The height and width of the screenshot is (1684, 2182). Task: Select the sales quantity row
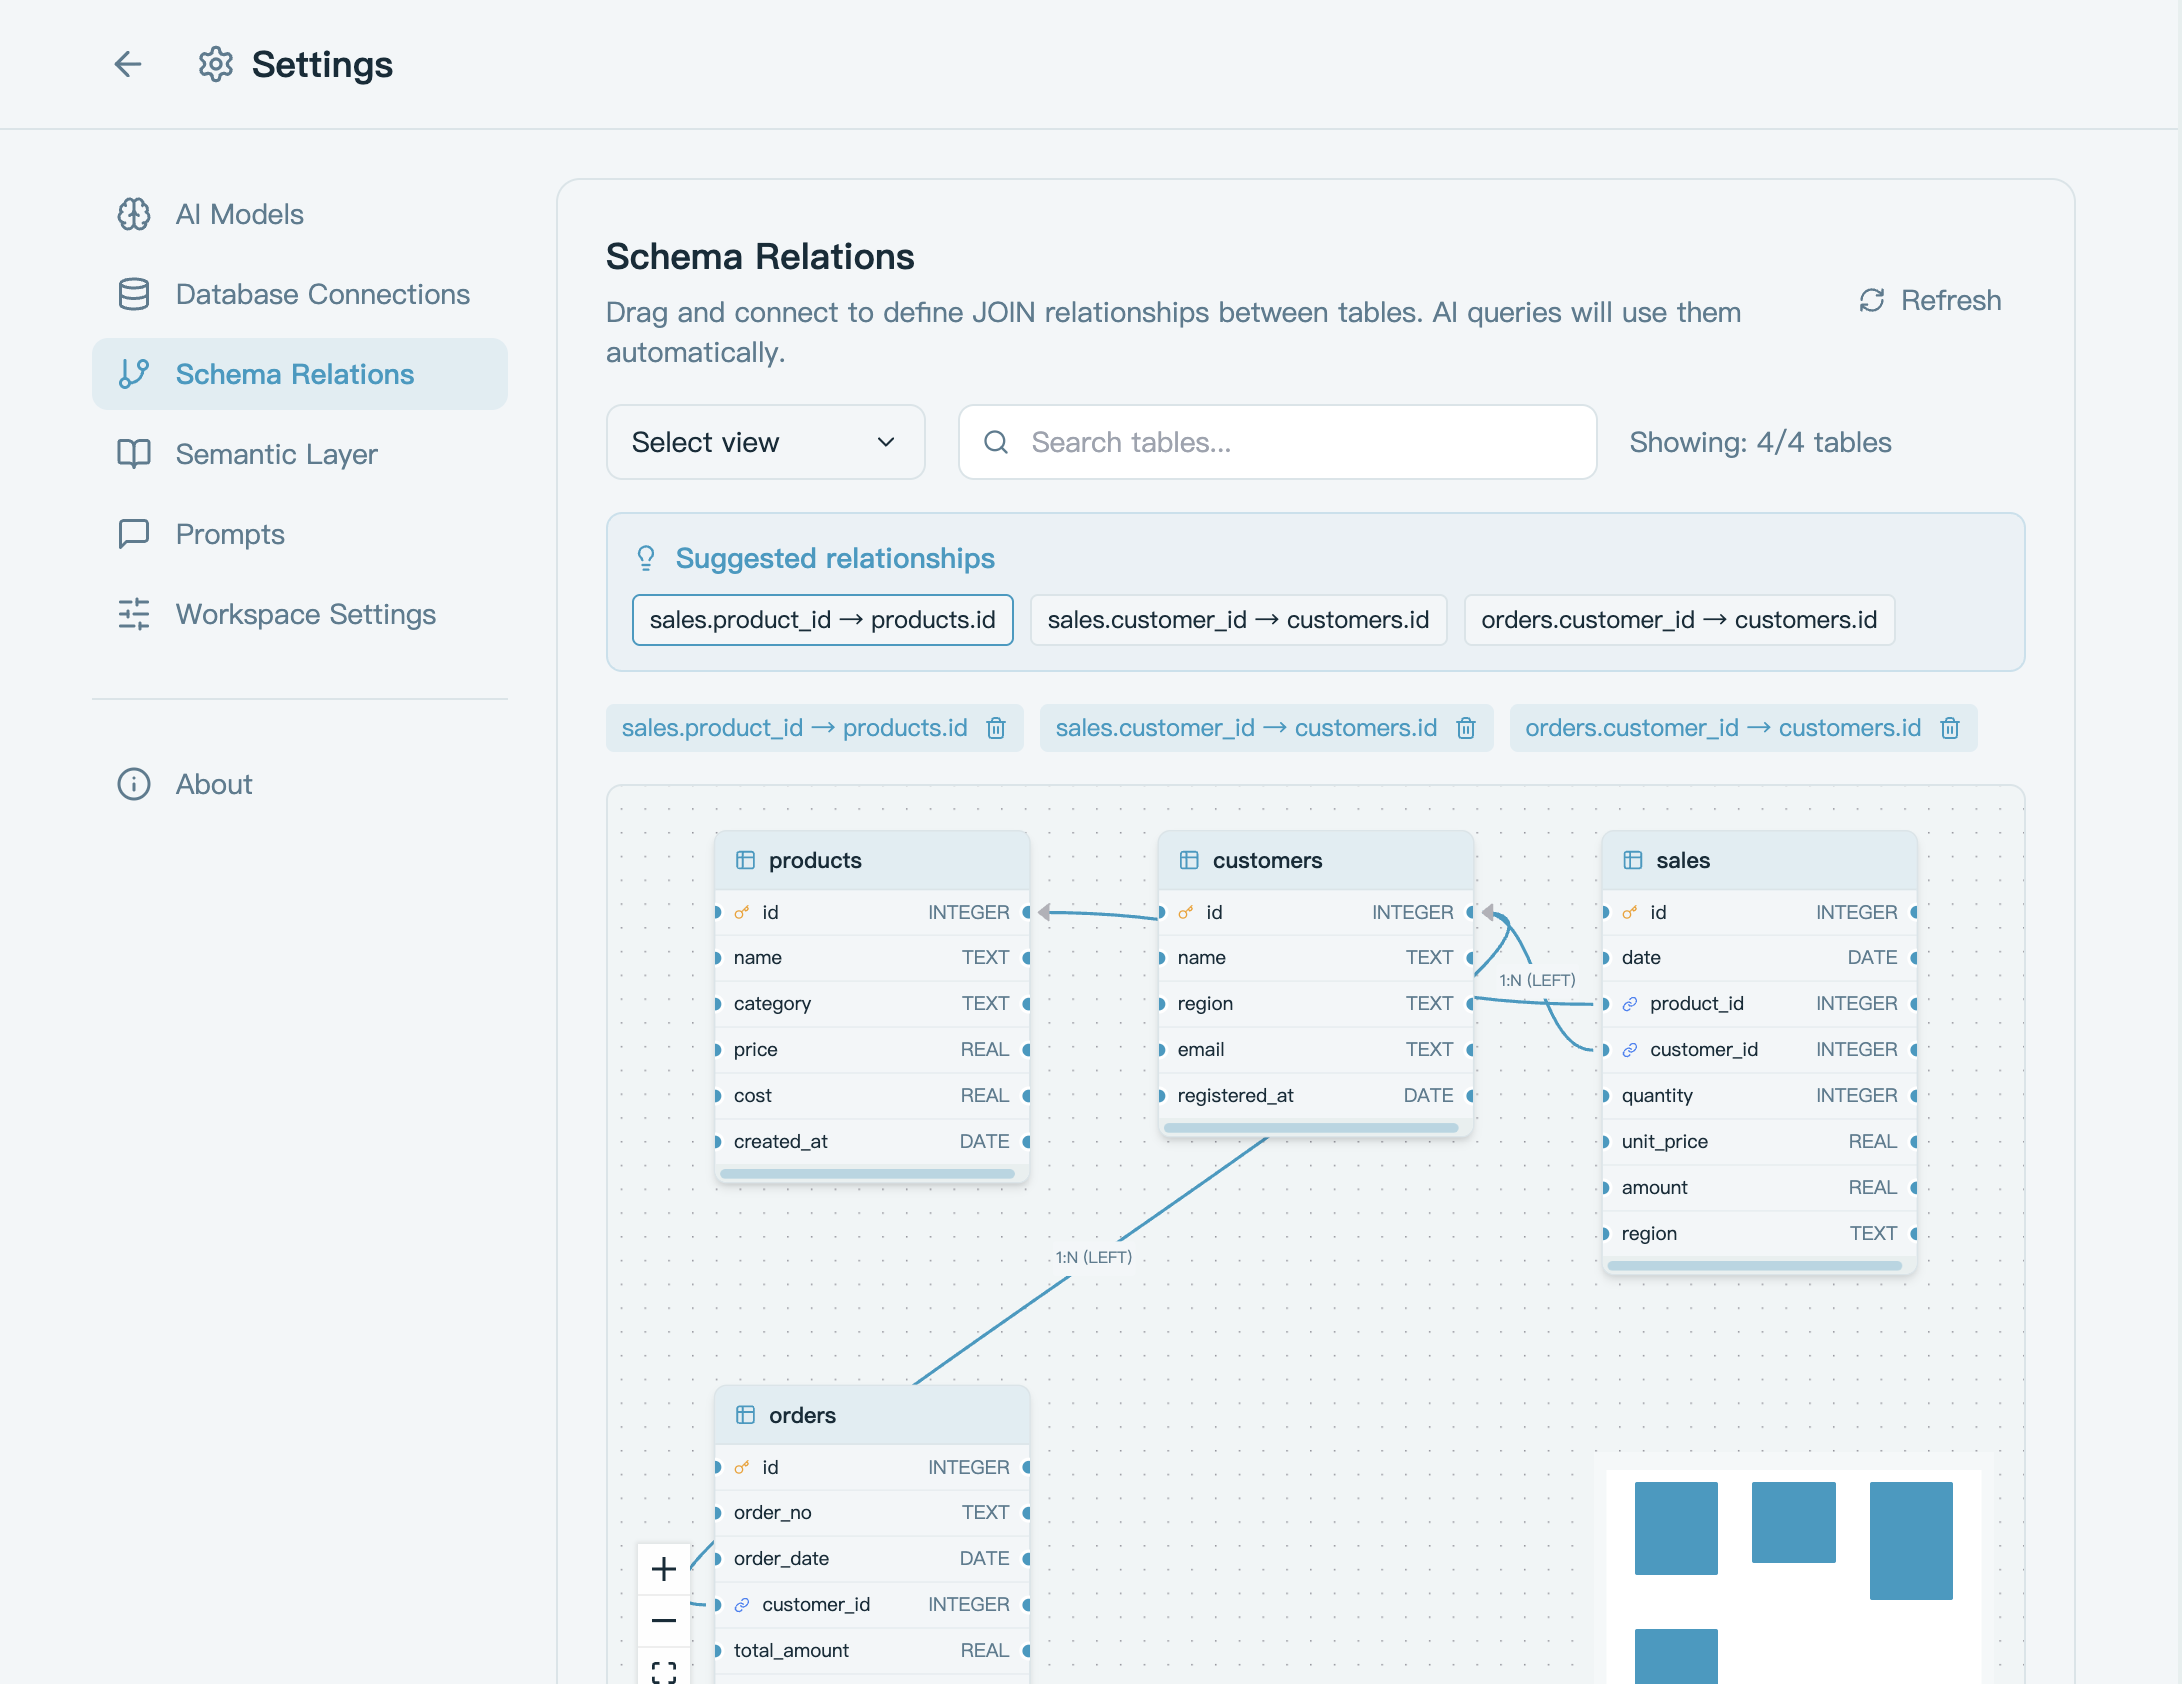pos(1760,1096)
